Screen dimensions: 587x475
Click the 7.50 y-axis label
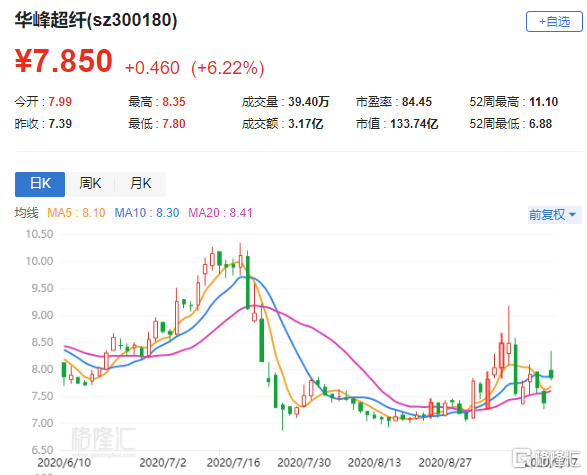(42, 396)
